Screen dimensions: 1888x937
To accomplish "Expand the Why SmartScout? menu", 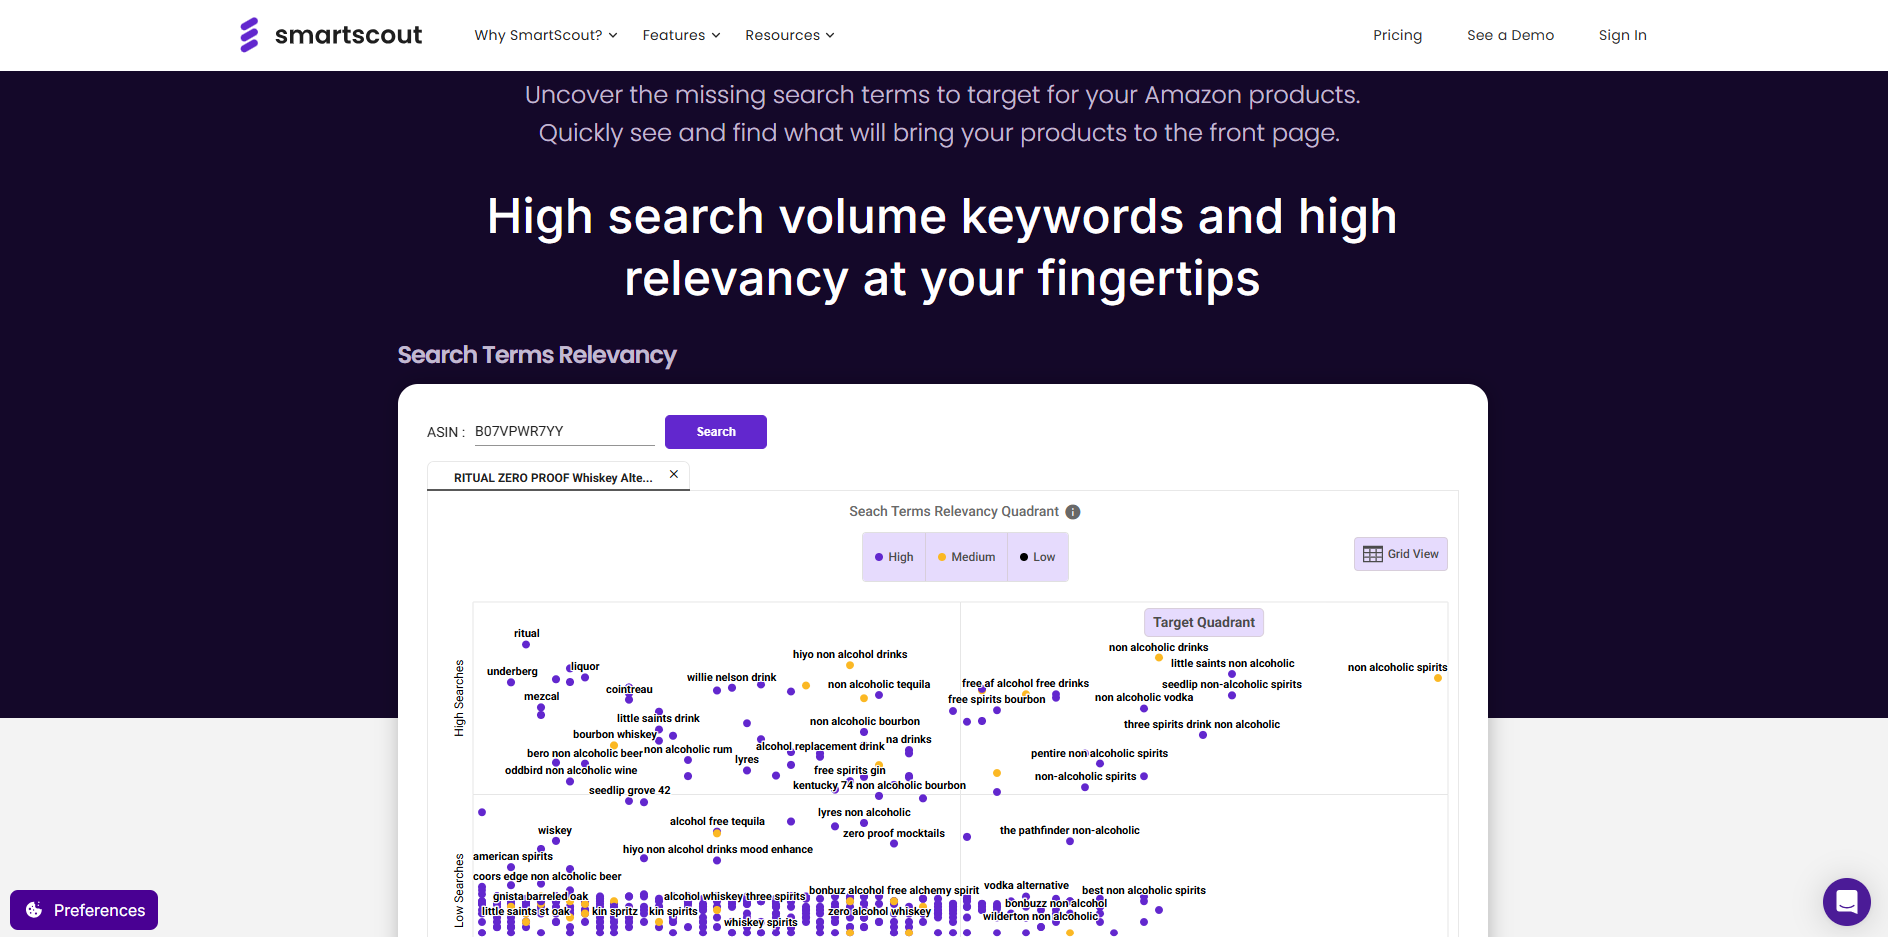I will pyautogui.click(x=546, y=35).
